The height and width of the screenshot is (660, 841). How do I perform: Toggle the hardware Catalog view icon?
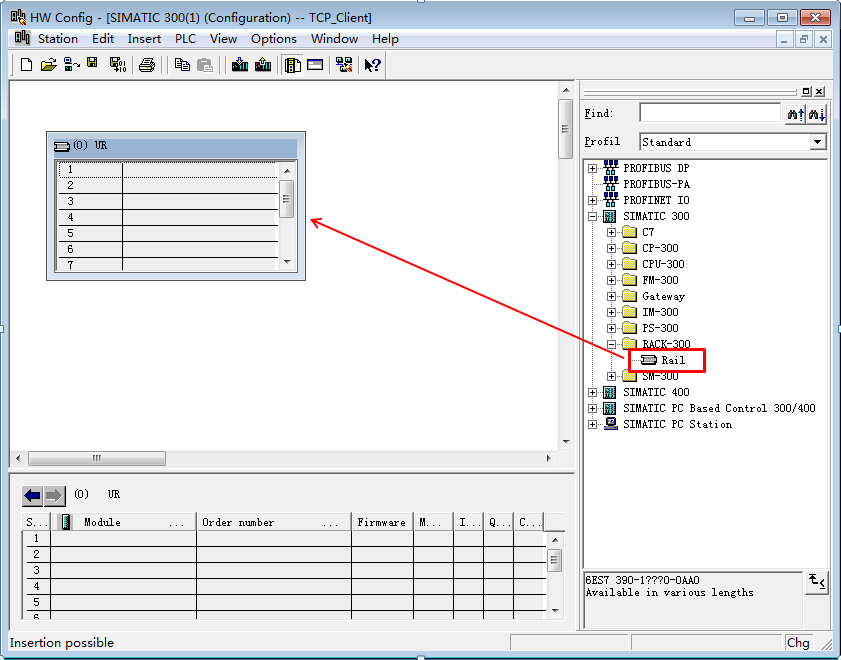click(x=292, y=65)
